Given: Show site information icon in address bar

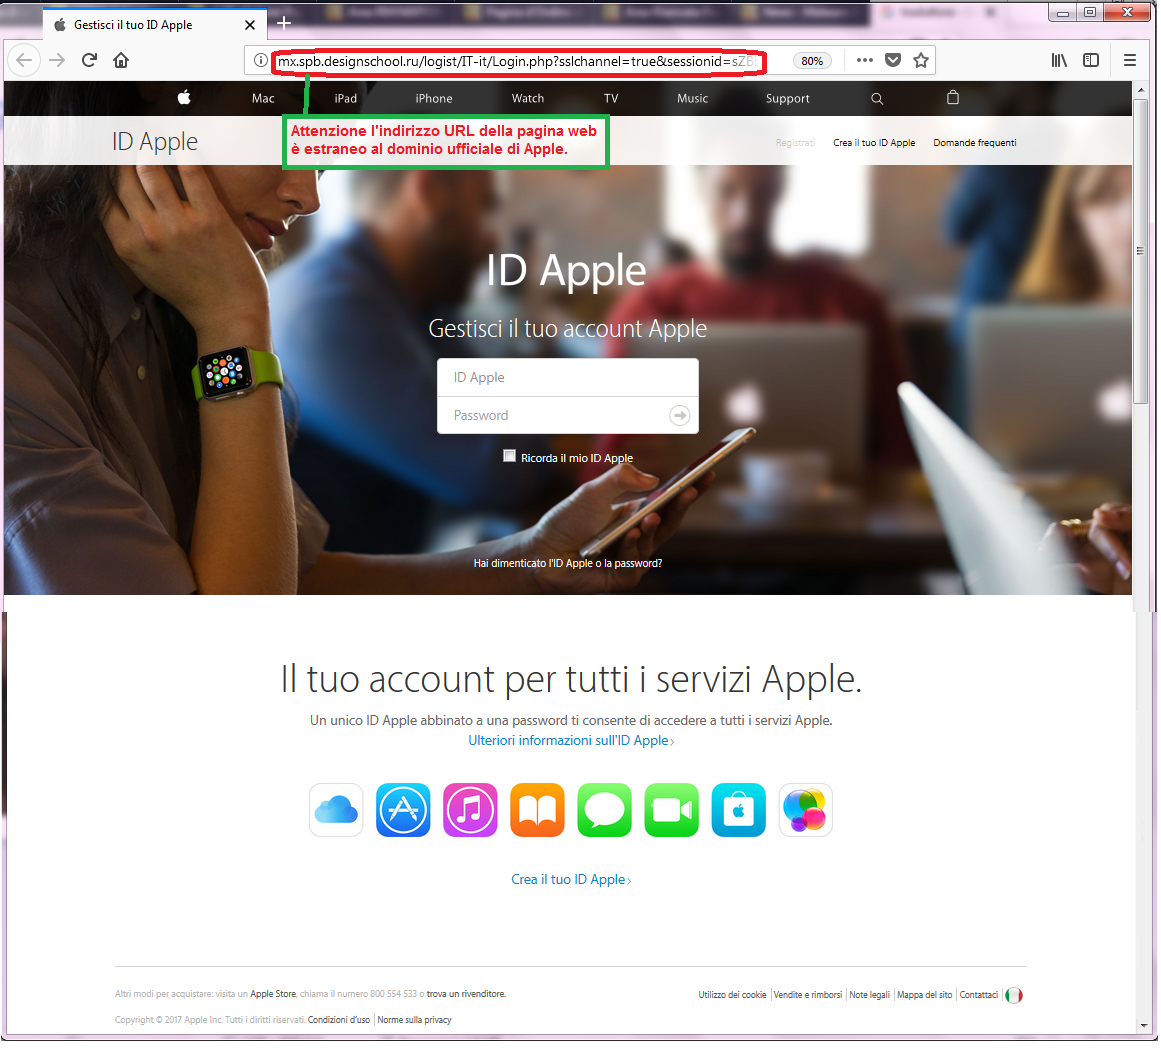Looking at the screenshot, I should click(x=261, y=61).
